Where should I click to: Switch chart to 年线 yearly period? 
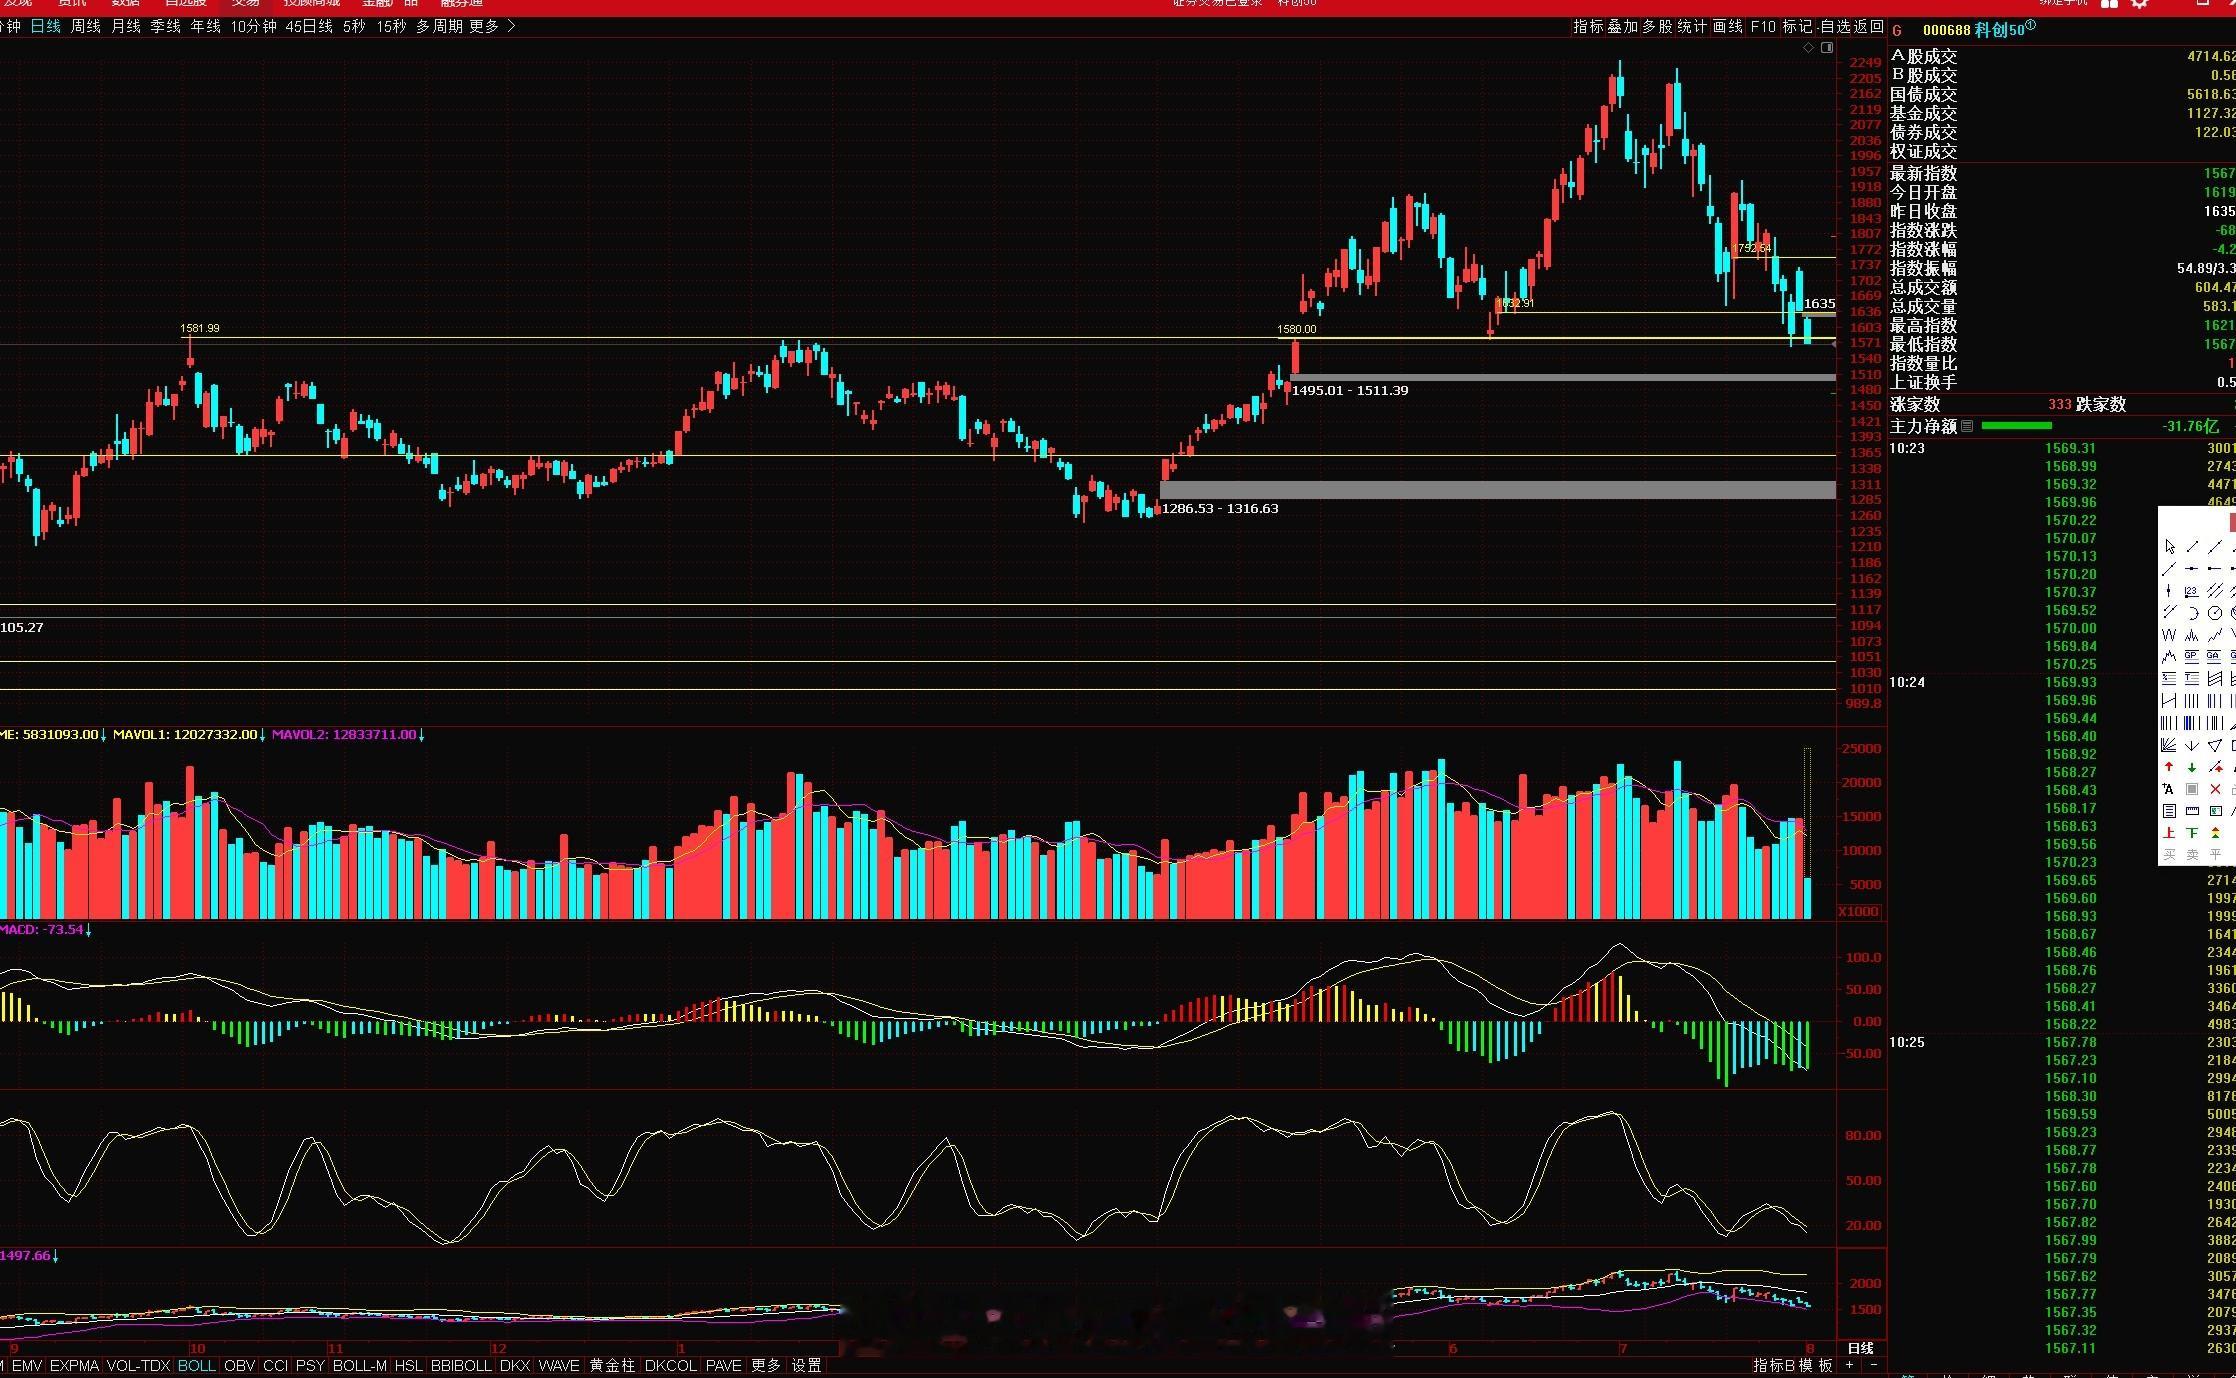(206, 26)
